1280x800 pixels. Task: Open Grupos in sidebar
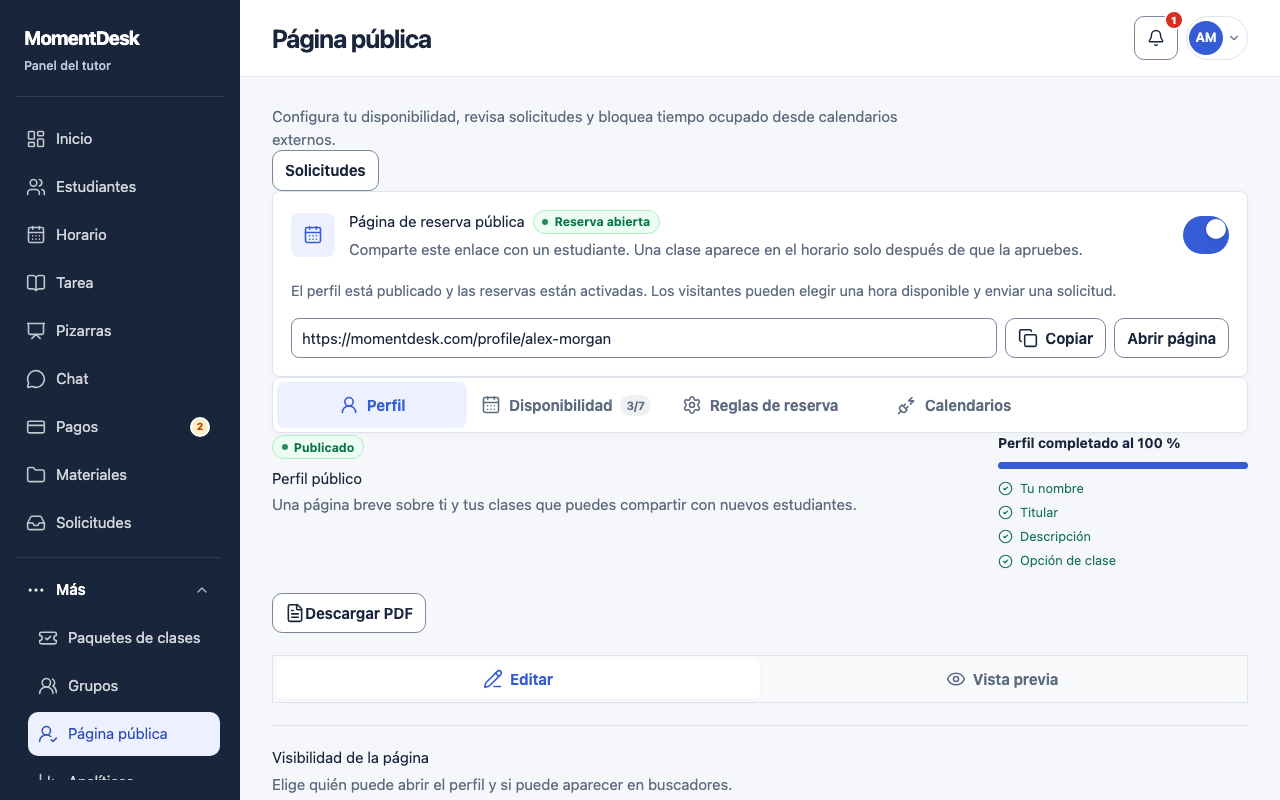coord(124,686)
